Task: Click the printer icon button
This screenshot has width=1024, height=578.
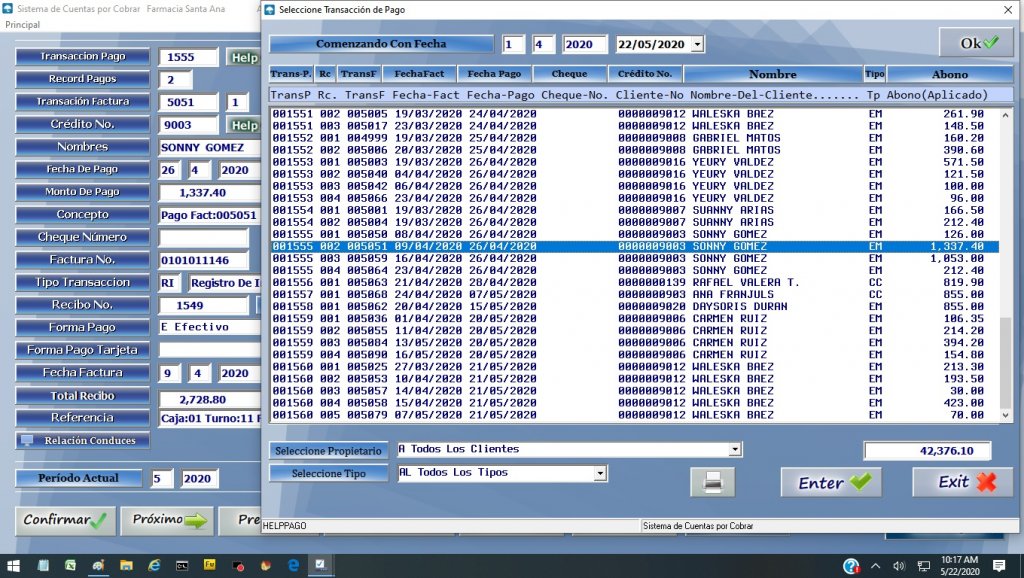Action: 712,482
